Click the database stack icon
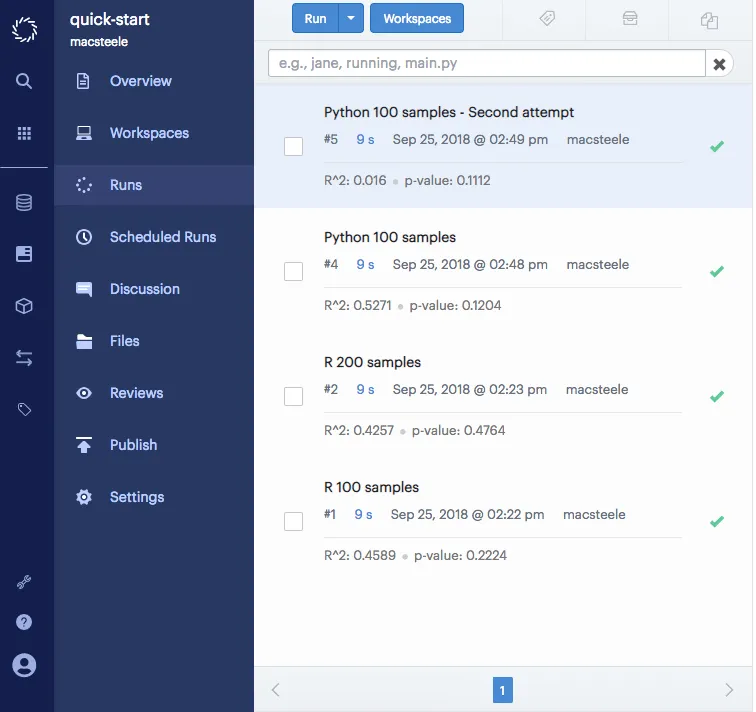756x712 pixels. coord(24,203)
